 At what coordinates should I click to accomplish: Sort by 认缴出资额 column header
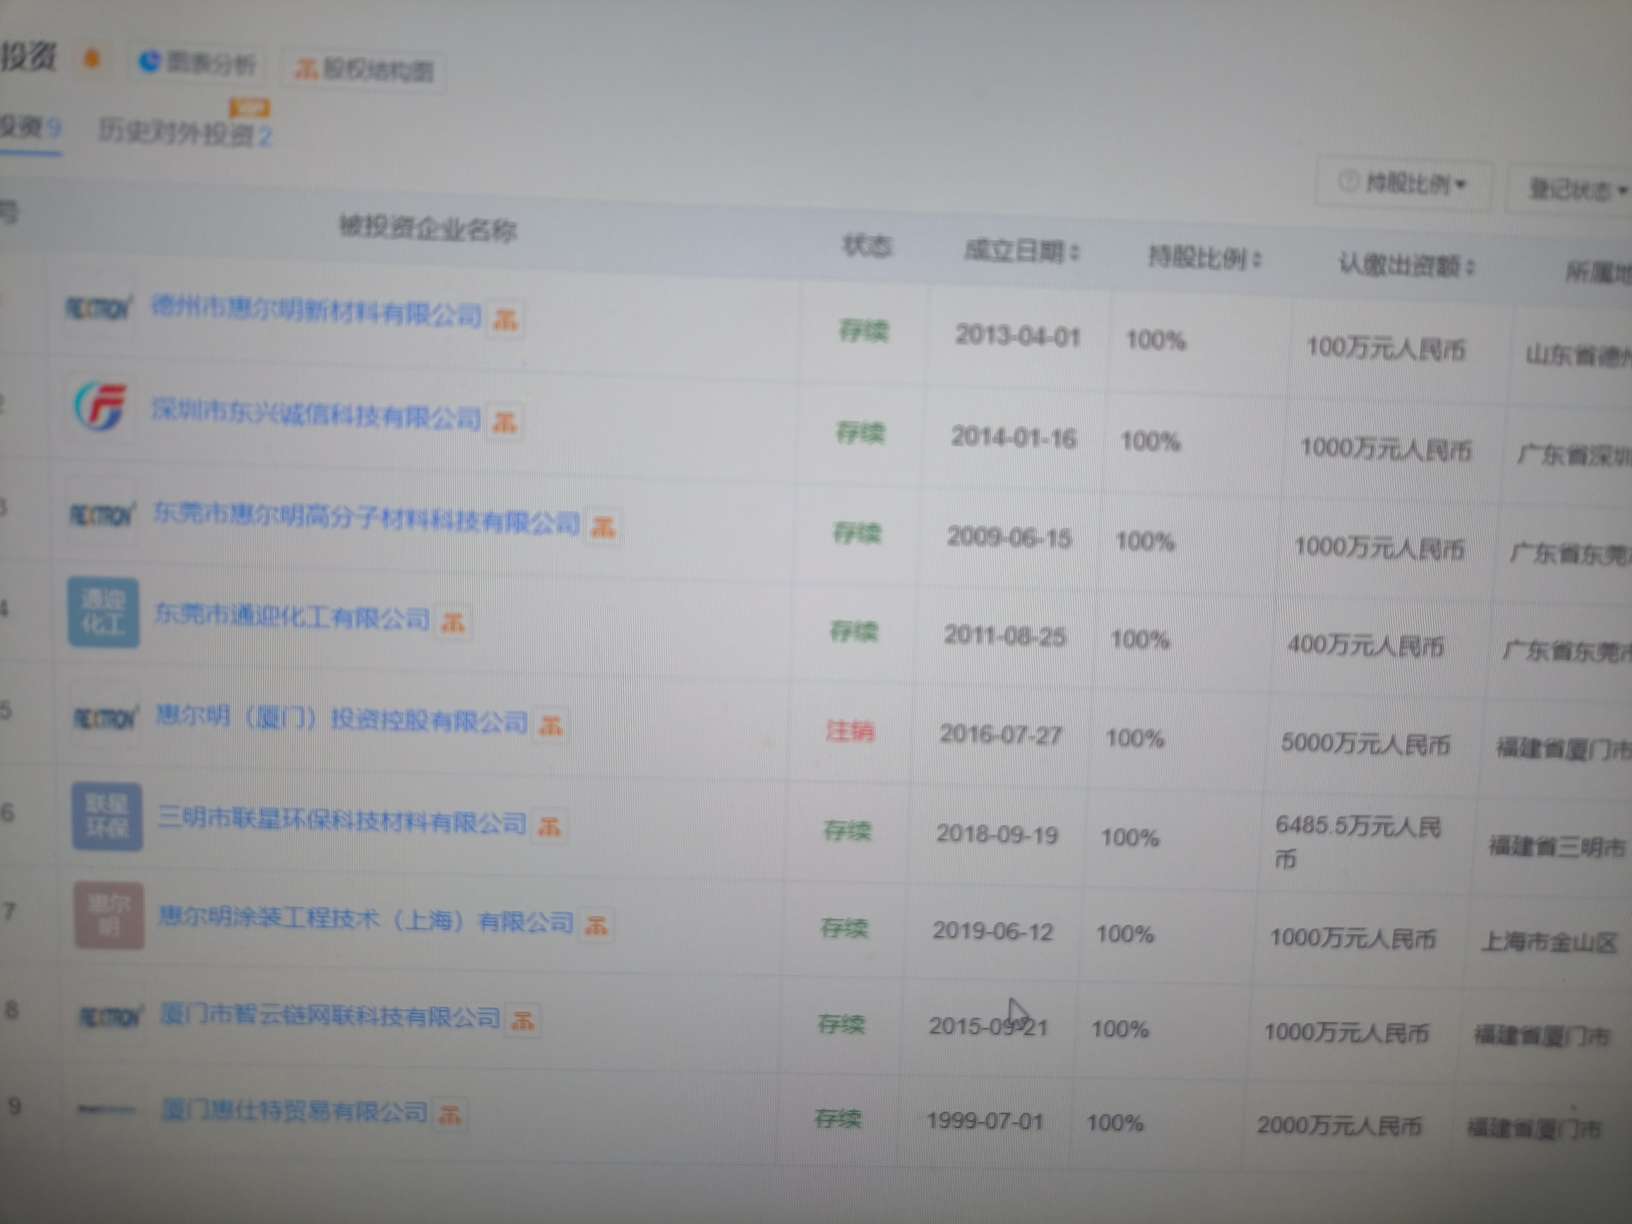tap(1407, 265)
